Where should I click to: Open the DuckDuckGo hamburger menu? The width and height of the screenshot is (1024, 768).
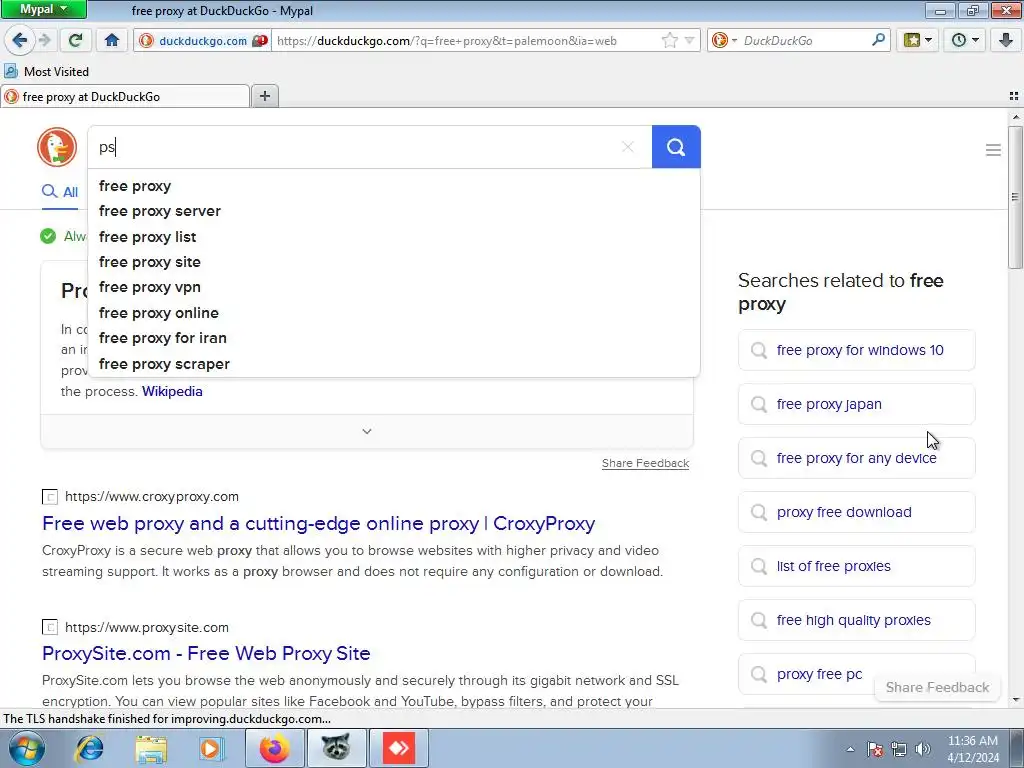(993, 150)
